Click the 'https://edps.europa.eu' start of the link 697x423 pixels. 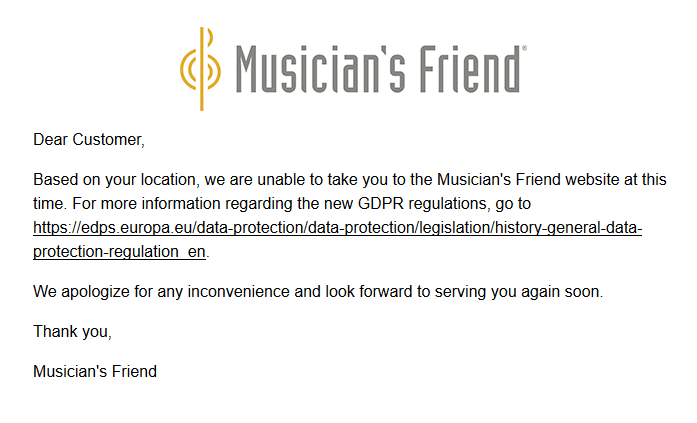pyautogui.click(x=112, y=227)
